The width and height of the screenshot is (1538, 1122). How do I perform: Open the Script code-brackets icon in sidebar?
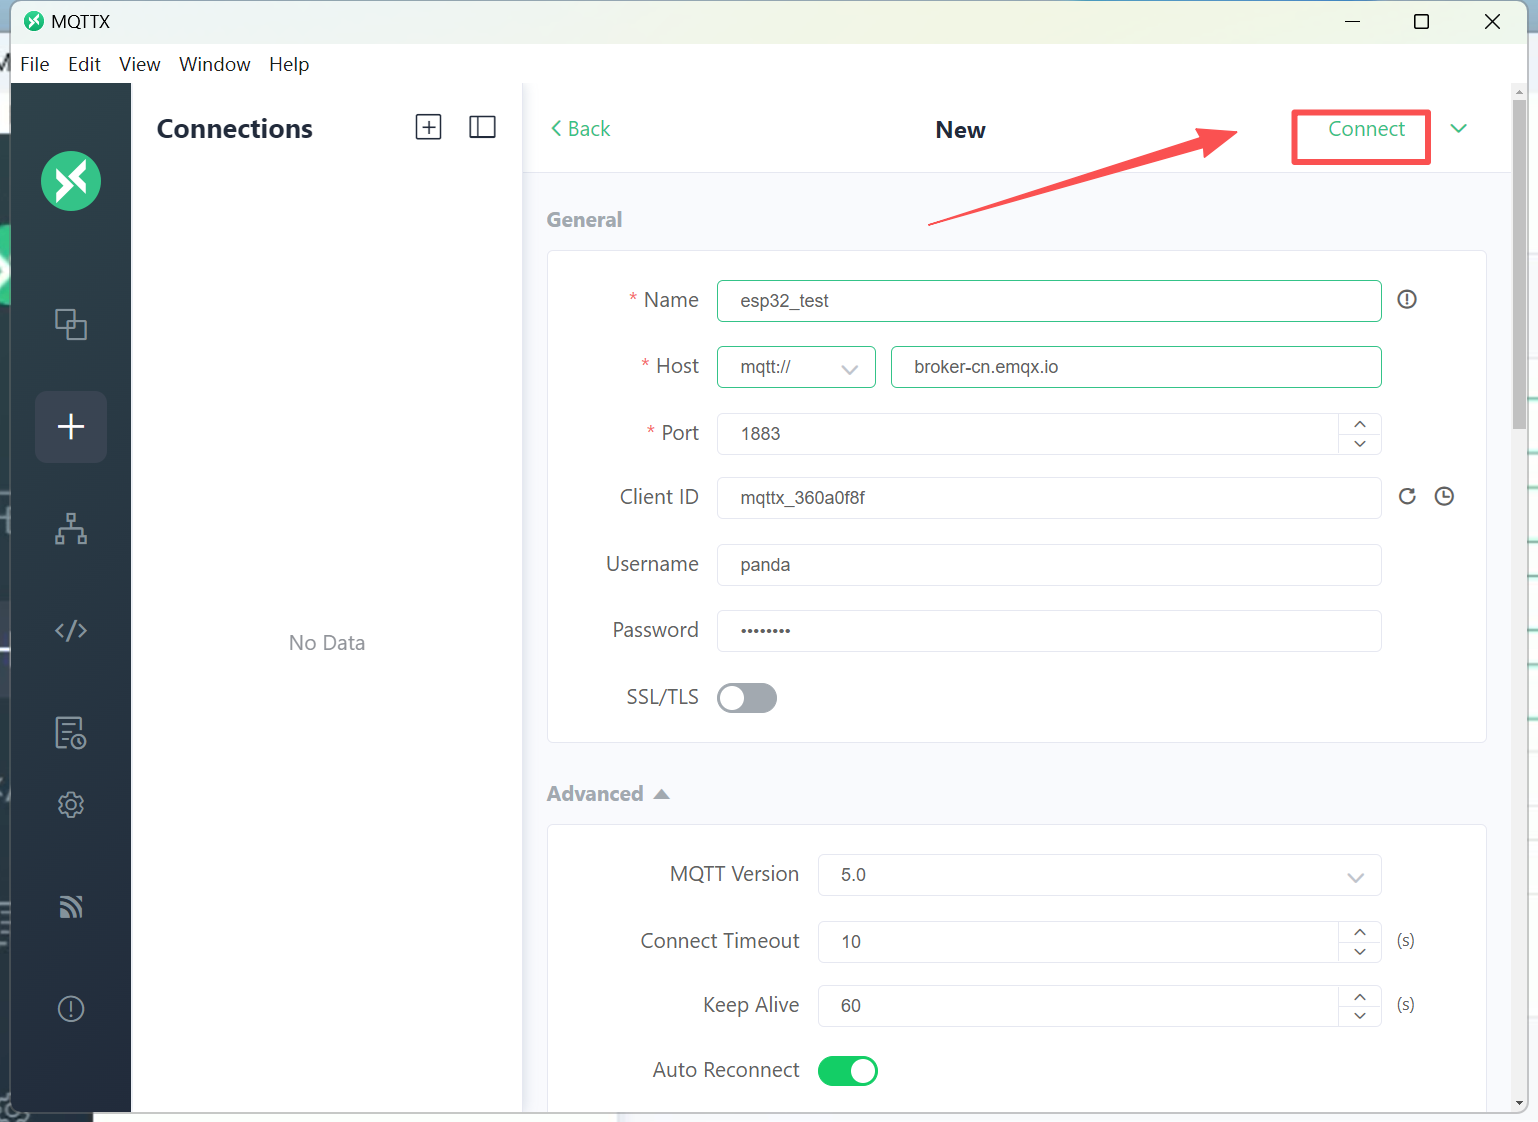(71, 630)
